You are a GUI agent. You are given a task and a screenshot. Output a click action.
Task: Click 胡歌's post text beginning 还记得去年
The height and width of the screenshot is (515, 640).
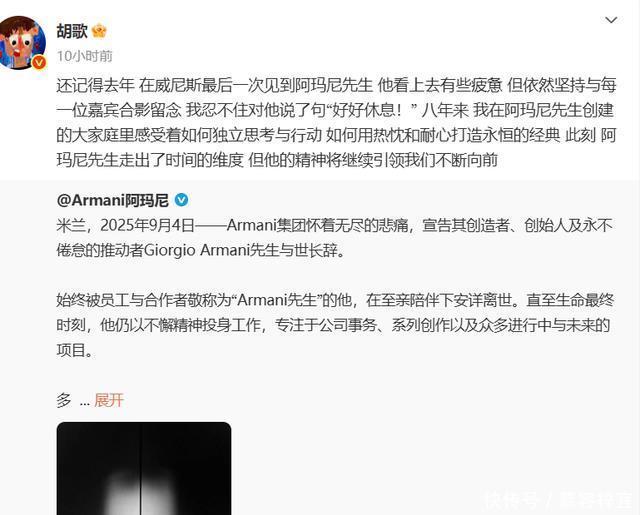[336, 122]
